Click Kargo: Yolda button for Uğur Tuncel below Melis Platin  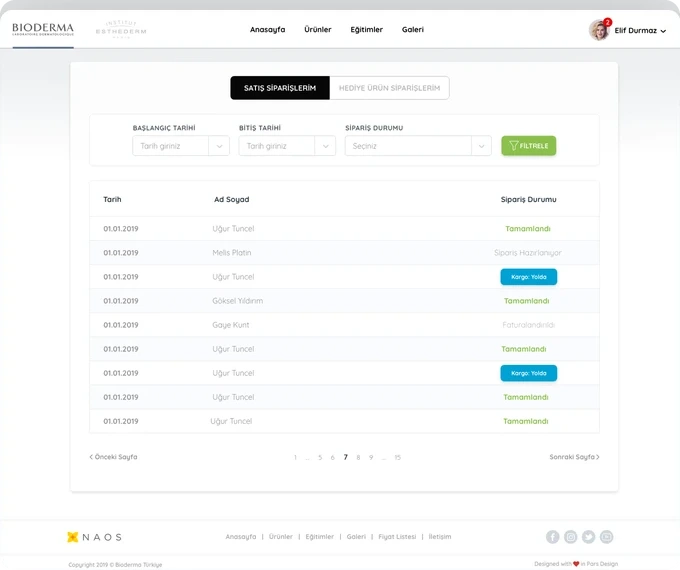[x=529, y=277]
